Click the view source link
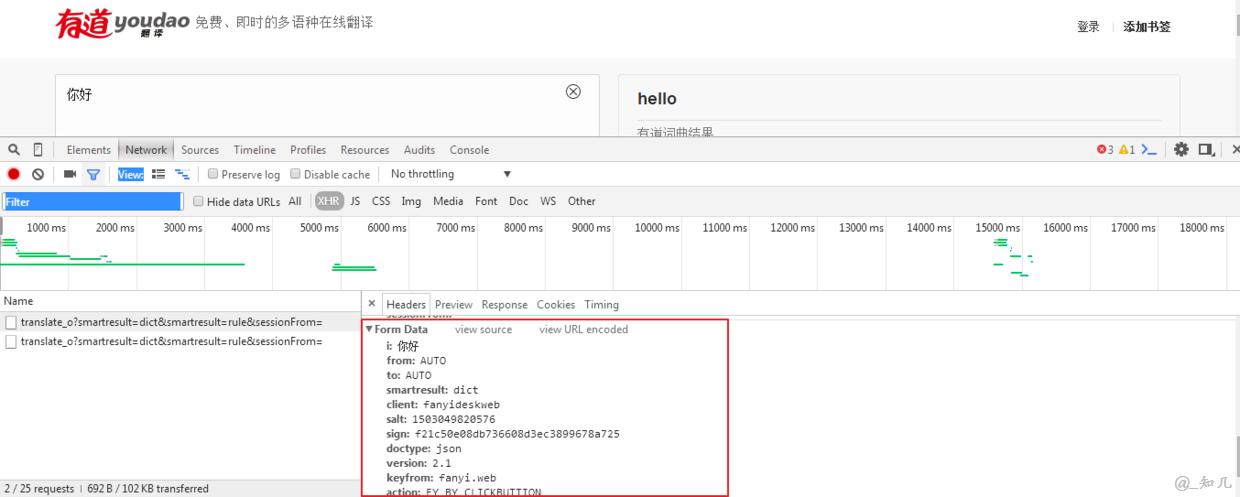This screenshot has height=497, width=1240. coord(483,330)
